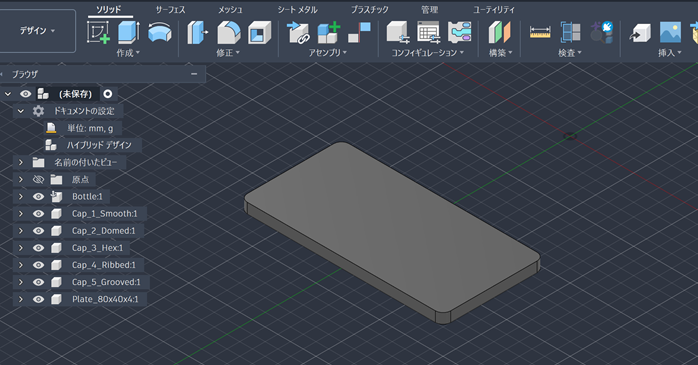Screen dimensions: 698x365
Task: Switch to the シート メタル tab
Action: 297,9
